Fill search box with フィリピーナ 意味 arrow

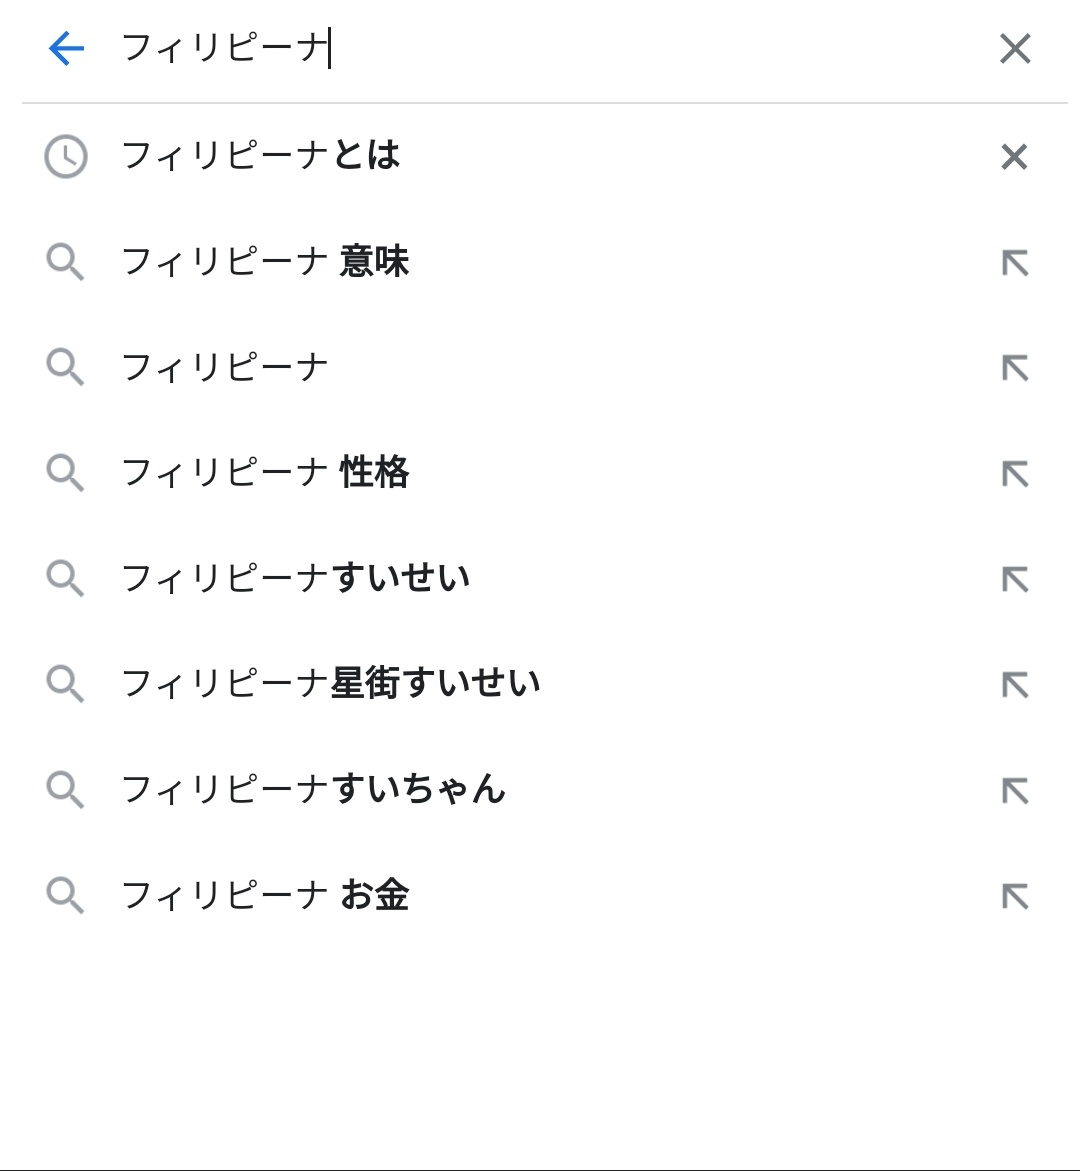(x=1015, y=263)
